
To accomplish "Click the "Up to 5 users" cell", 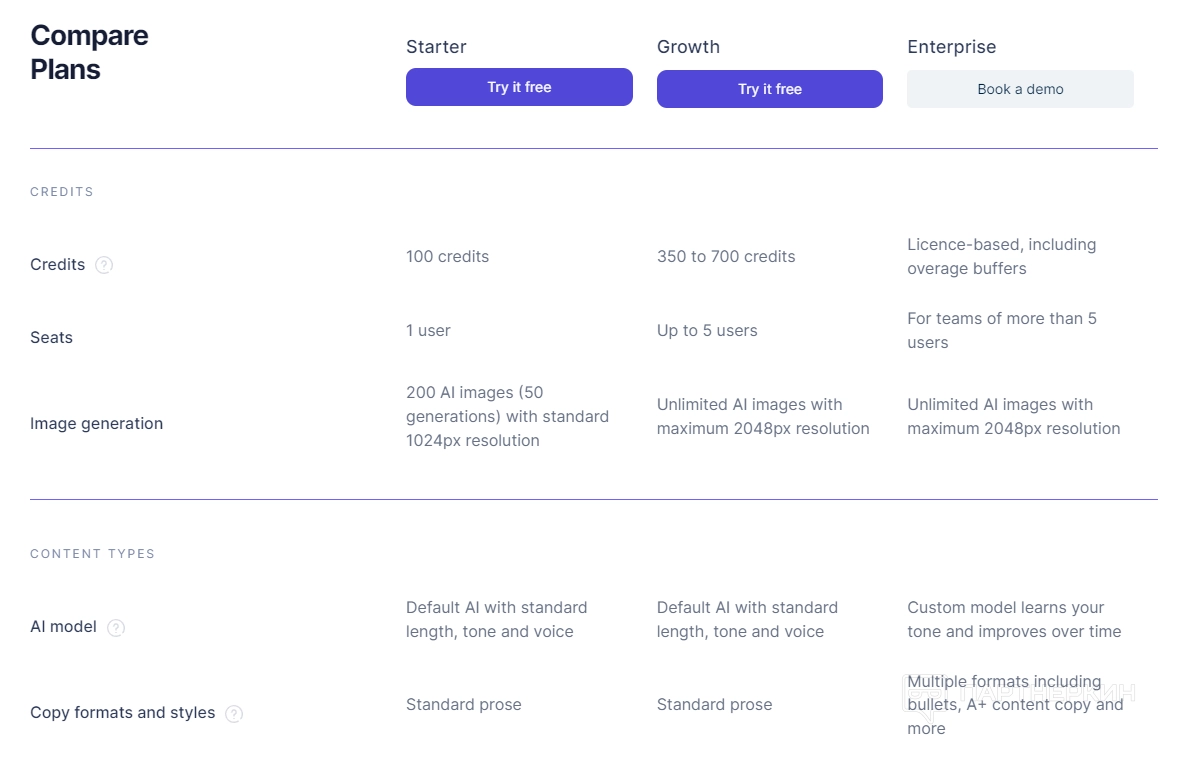I will click(707, 331).
